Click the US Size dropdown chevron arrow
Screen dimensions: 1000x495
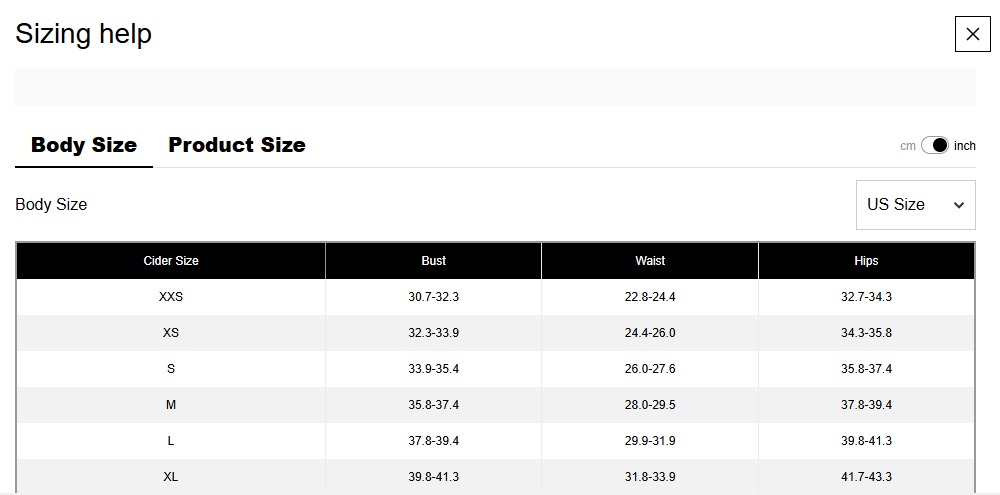tap(958, 205)
